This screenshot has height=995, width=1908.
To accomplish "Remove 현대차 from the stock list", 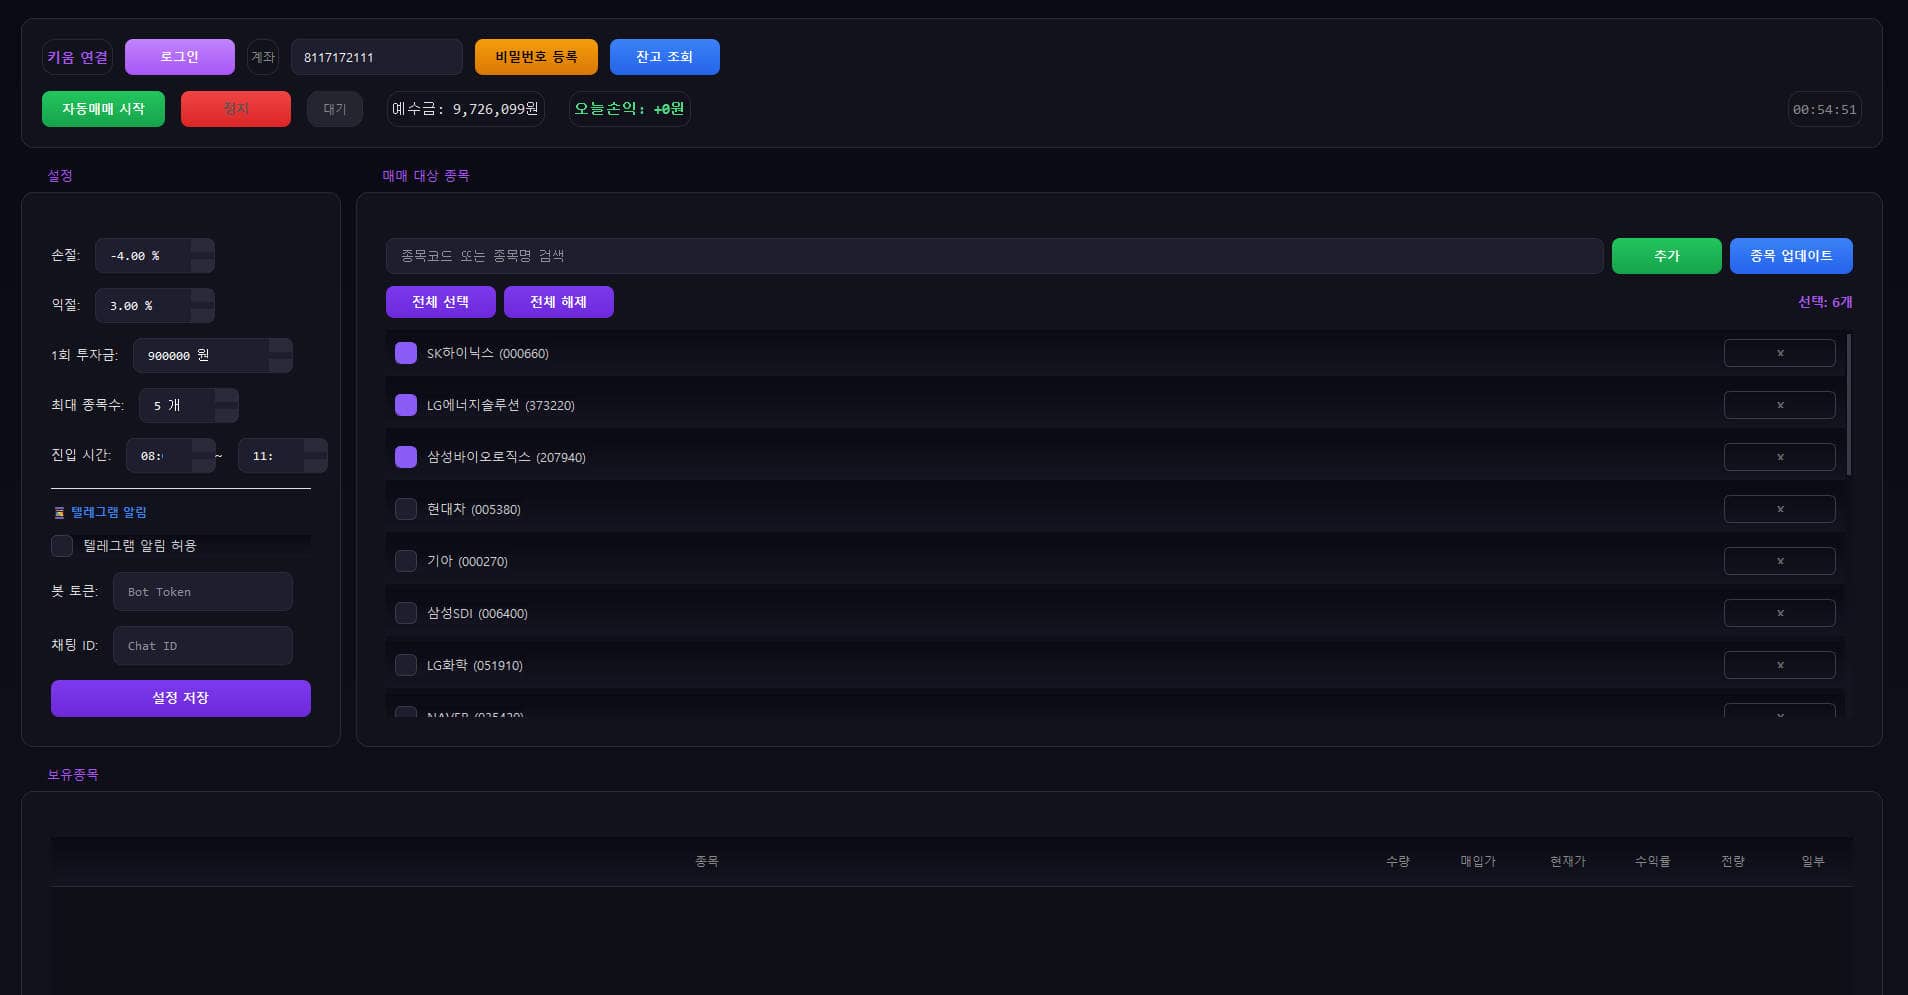I will [x=1779, y=509].
